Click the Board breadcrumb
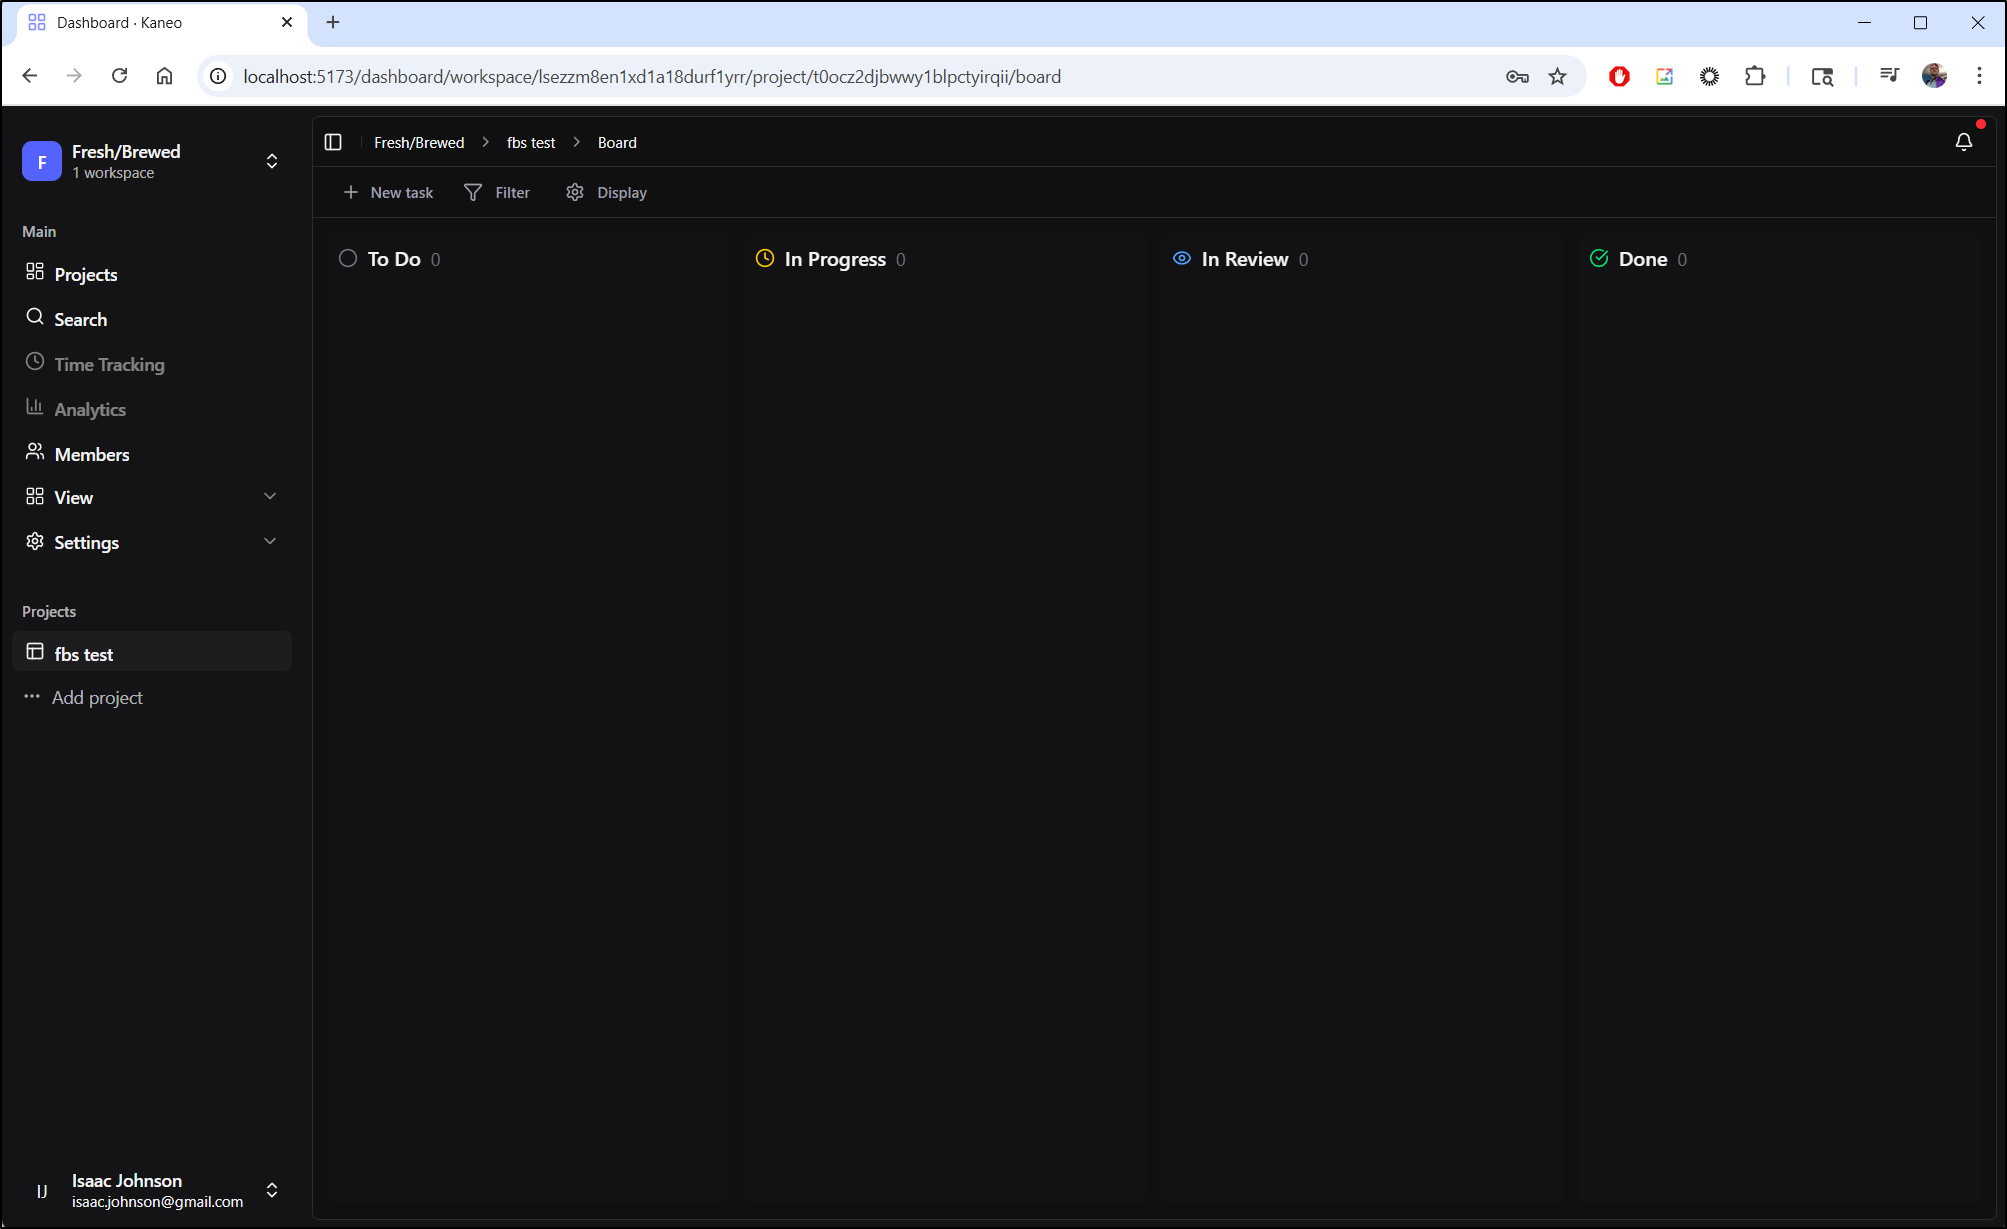 pyautogui.click(x=617, y=142)
